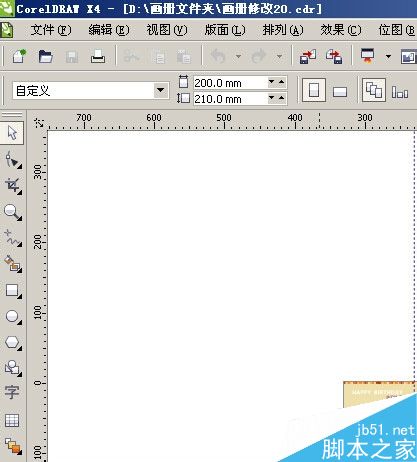Click the Import icon

(x=307, y=56)
